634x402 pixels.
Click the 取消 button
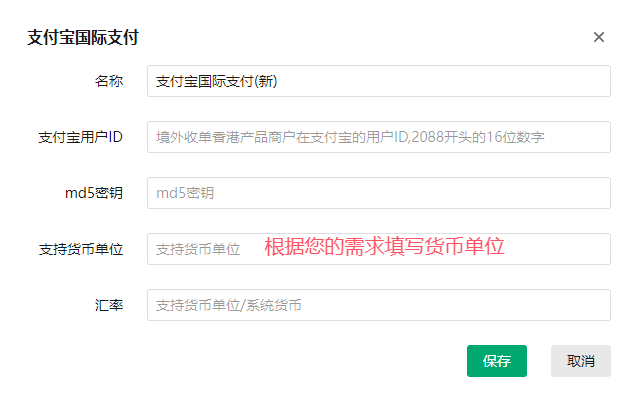(581, 361)
